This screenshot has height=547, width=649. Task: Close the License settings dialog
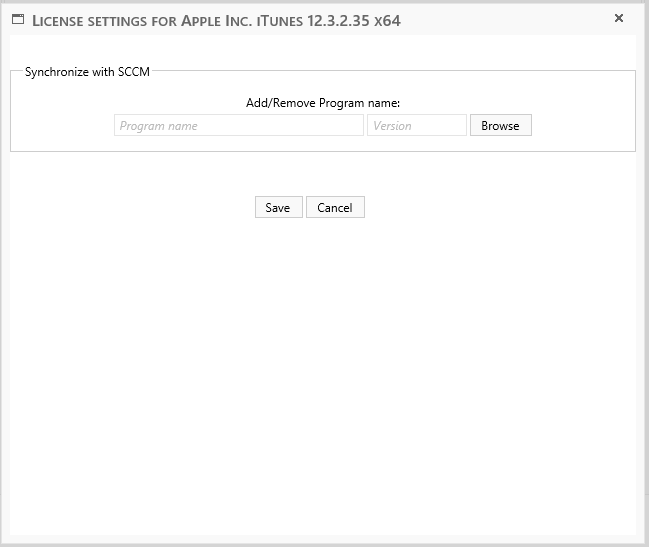click(619, 18)
